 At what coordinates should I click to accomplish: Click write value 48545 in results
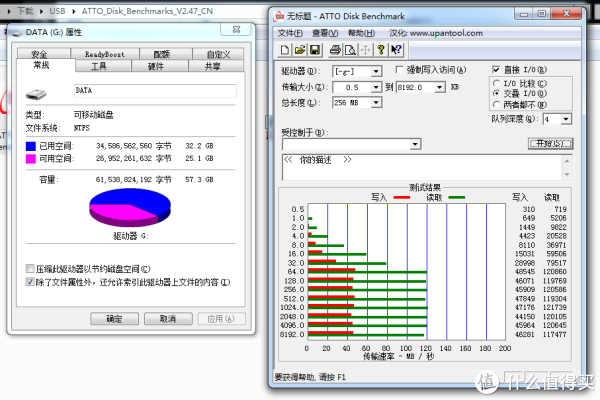525,272
